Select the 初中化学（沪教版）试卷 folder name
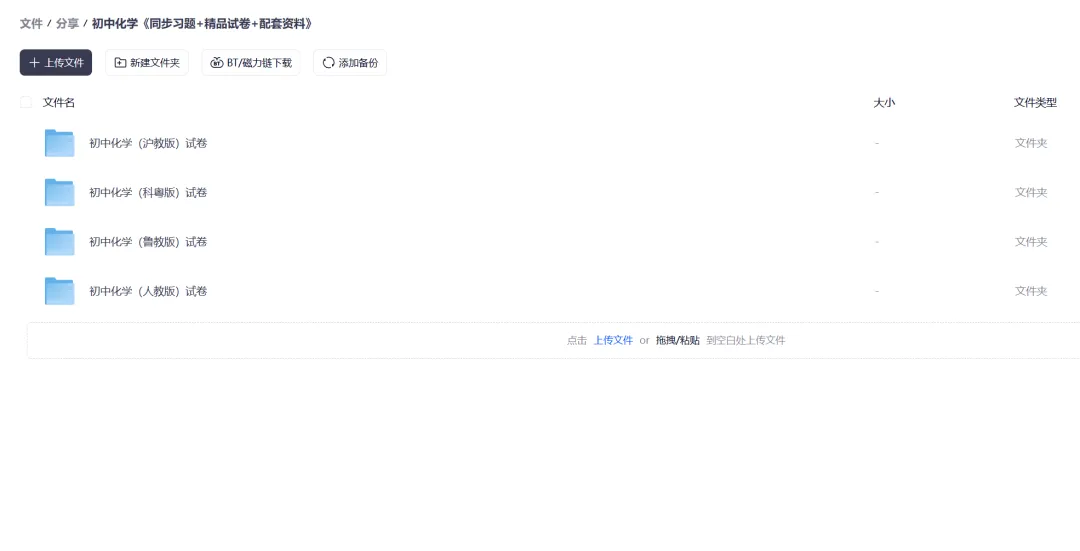The height and width of the screenshot is (551, 1080). (148, 143)
